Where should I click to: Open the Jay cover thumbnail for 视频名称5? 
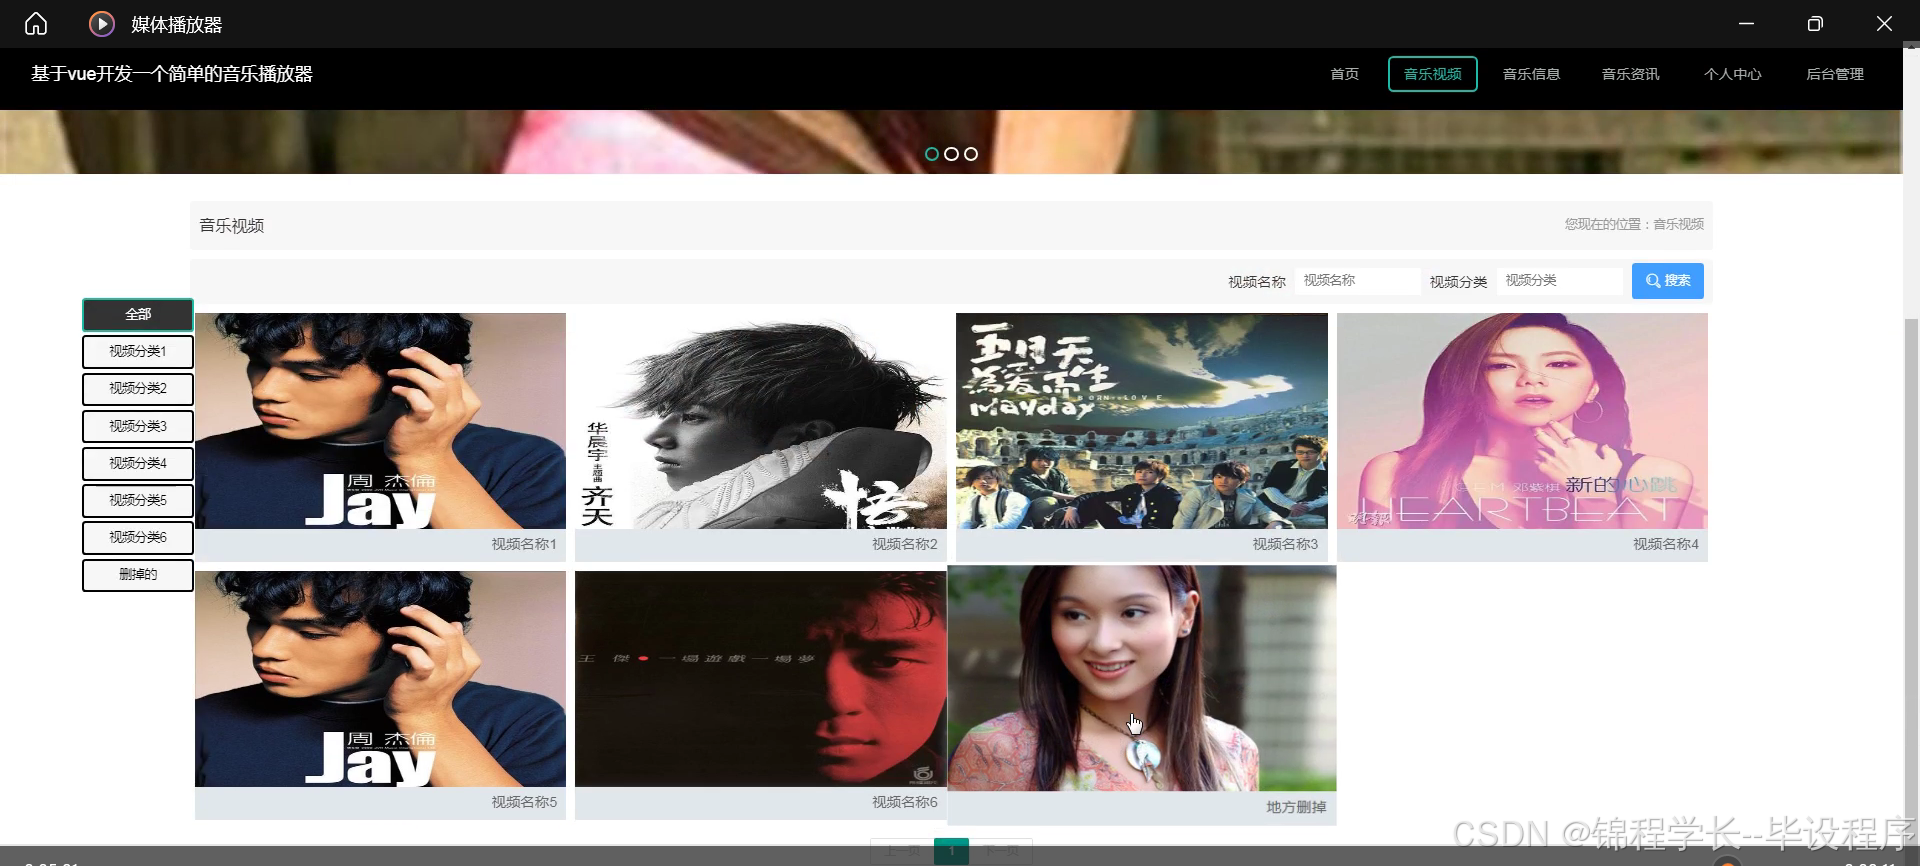[x=380, y=679]
